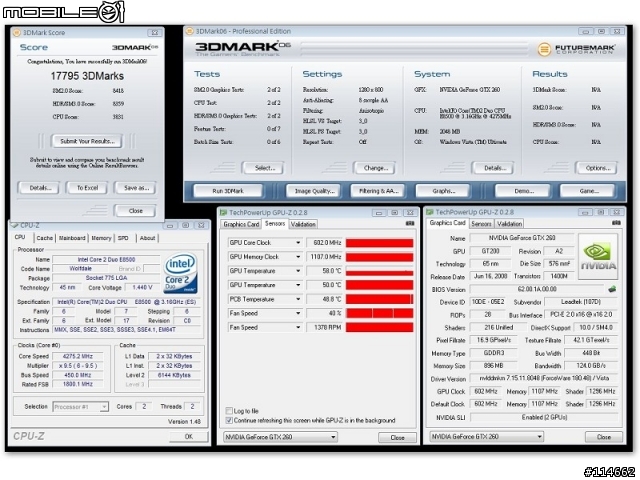Open the GPU Temperature 58.0 °C sensor dropdown
The image size is (640, 480).
pyautogui.click(x=298, y=271)
